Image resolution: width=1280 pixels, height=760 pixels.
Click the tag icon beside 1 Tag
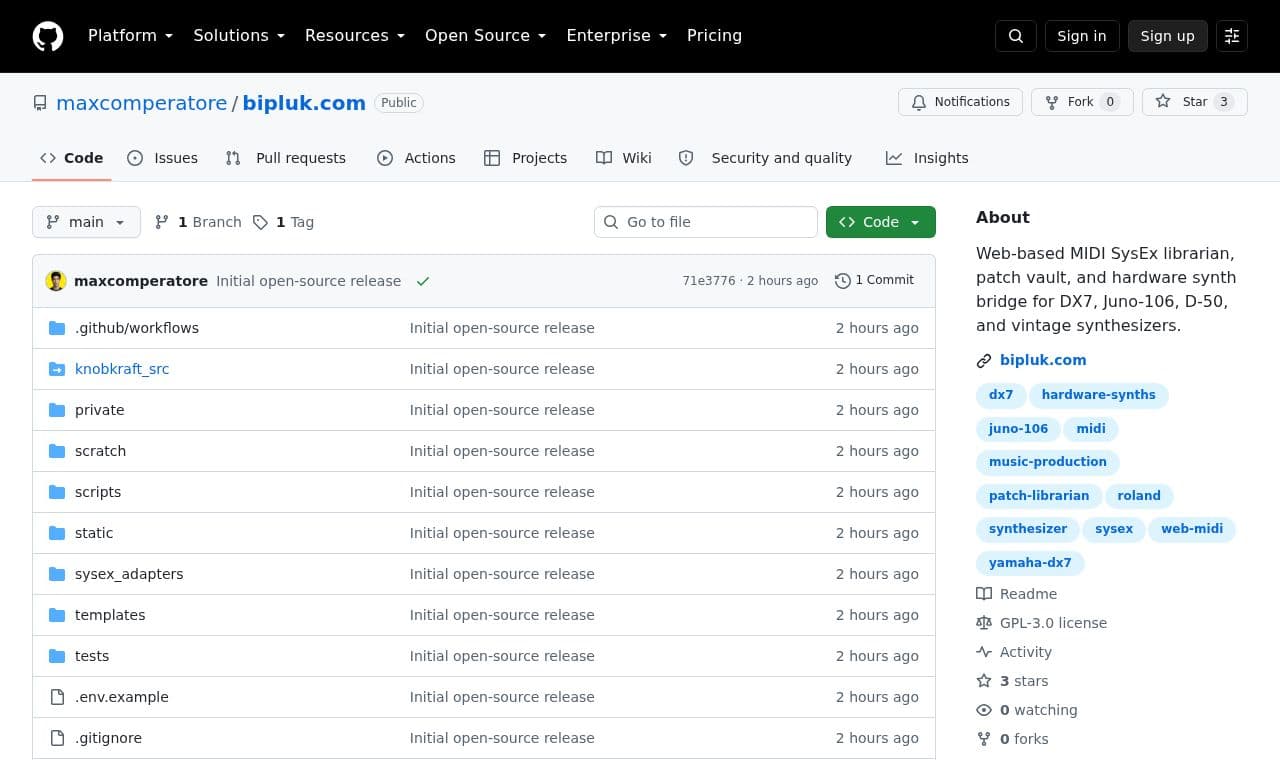pyautogui.click(x=260, y=222)
